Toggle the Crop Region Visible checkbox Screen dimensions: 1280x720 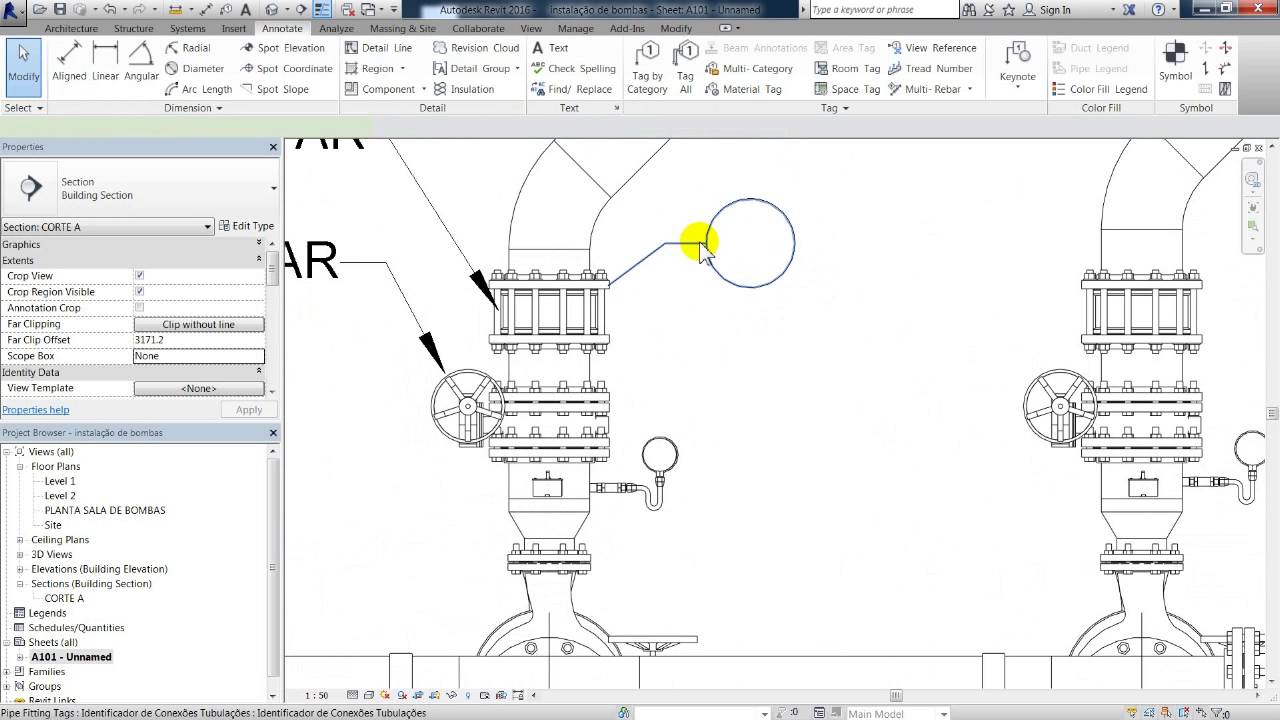(139, 292)
